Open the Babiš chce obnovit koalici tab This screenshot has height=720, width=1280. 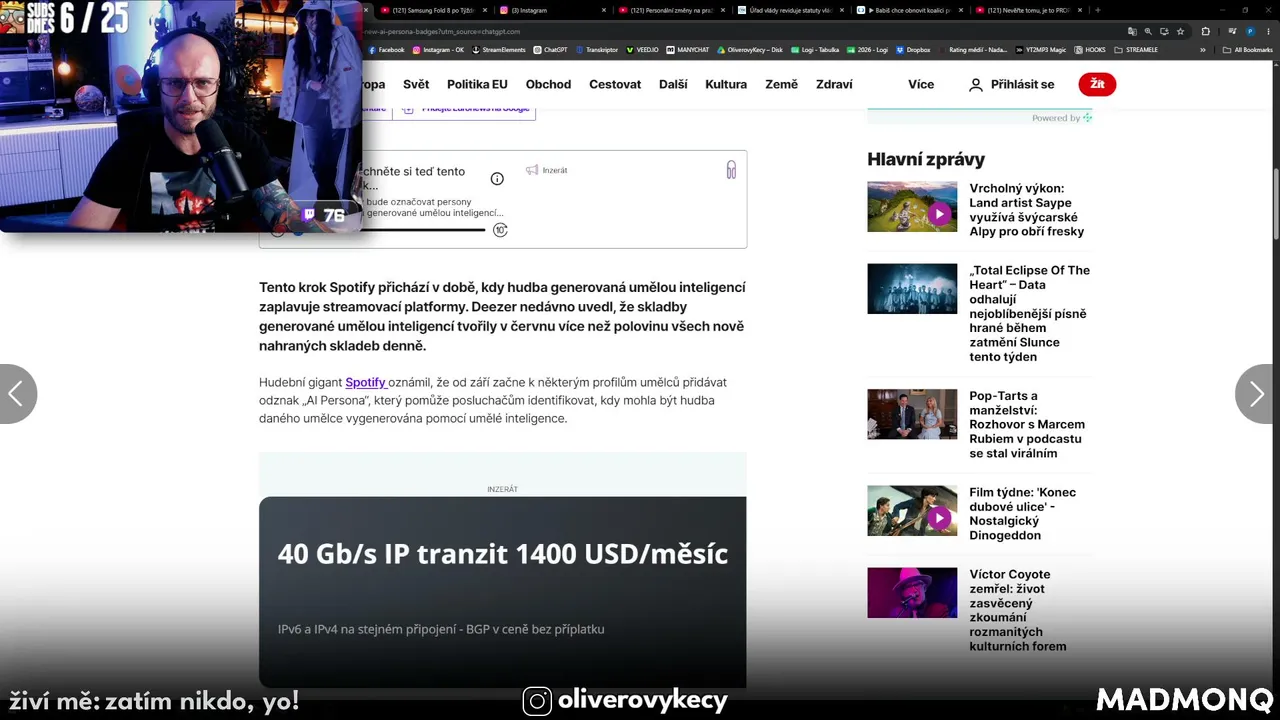pos(908,10)
